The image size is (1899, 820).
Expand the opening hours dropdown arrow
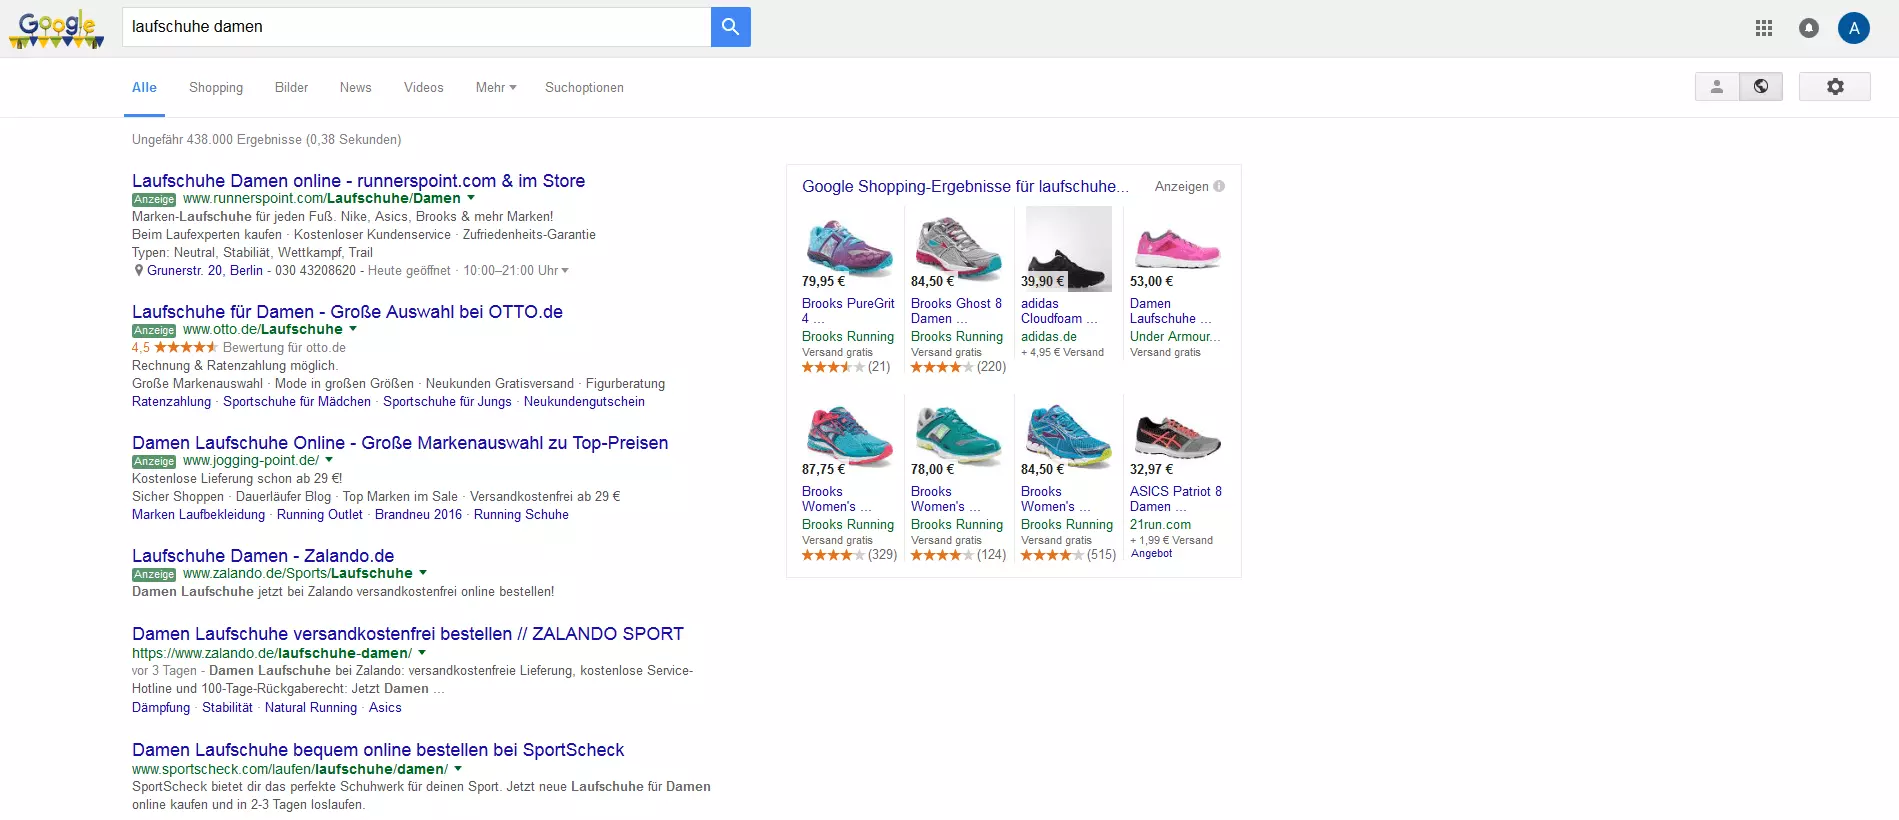[565, 271]
